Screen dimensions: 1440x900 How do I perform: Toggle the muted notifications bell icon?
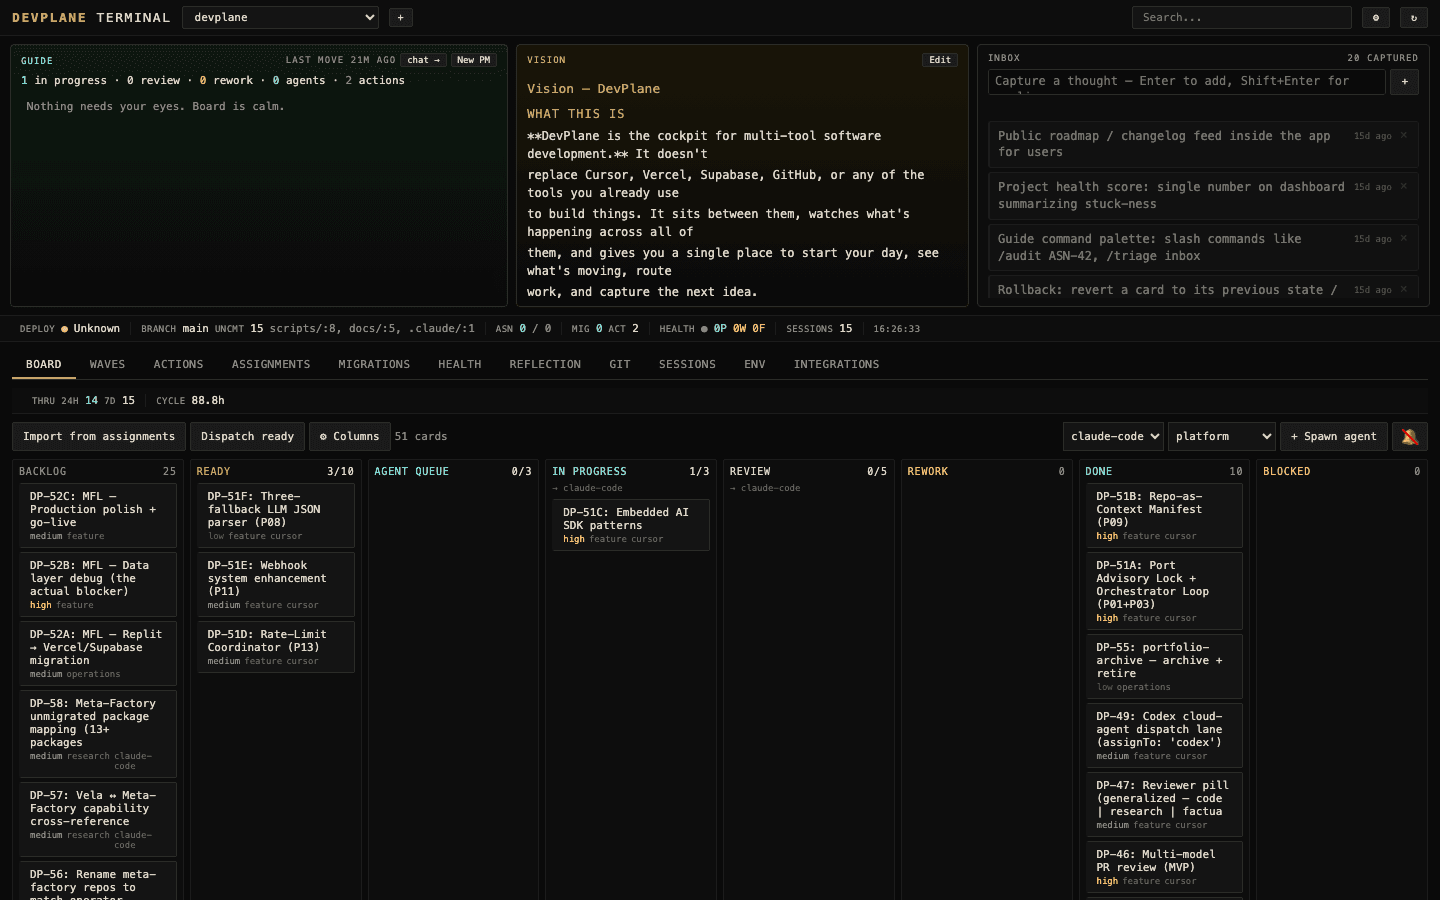pyautogui.click(x=1410, y=436)
